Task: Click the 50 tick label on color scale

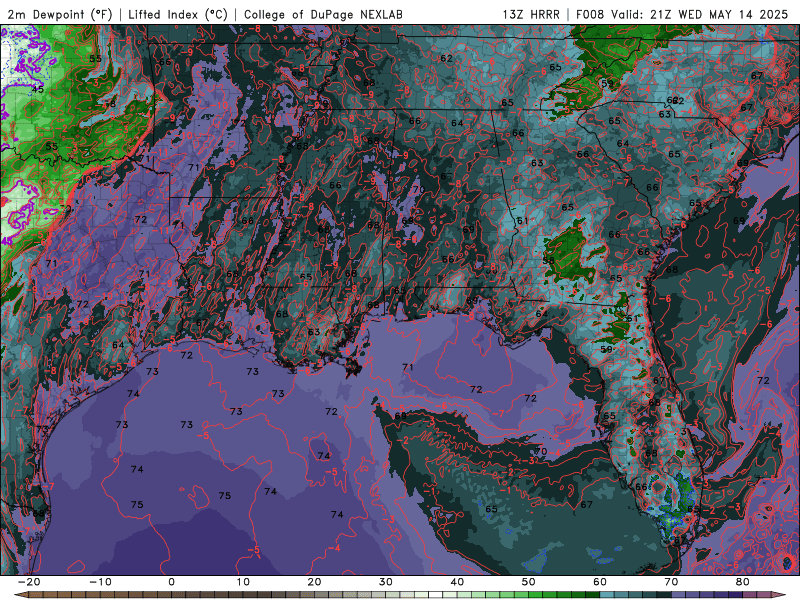Action: pyautogui.click(x=529, y=582)
